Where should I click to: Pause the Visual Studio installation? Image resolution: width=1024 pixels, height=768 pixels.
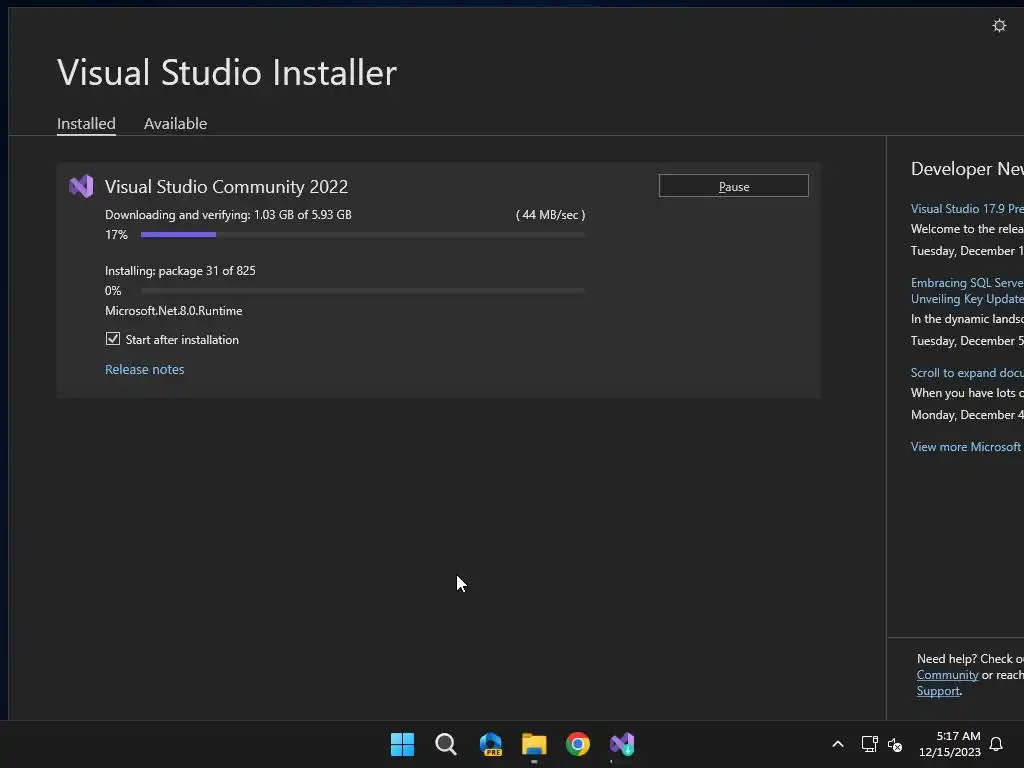733,186
